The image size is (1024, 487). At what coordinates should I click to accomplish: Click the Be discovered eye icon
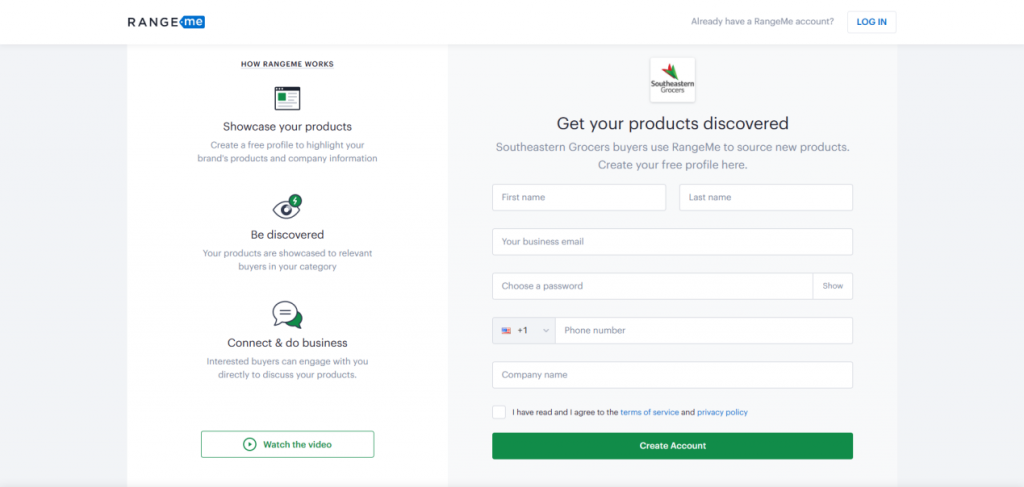pos(287,207)
